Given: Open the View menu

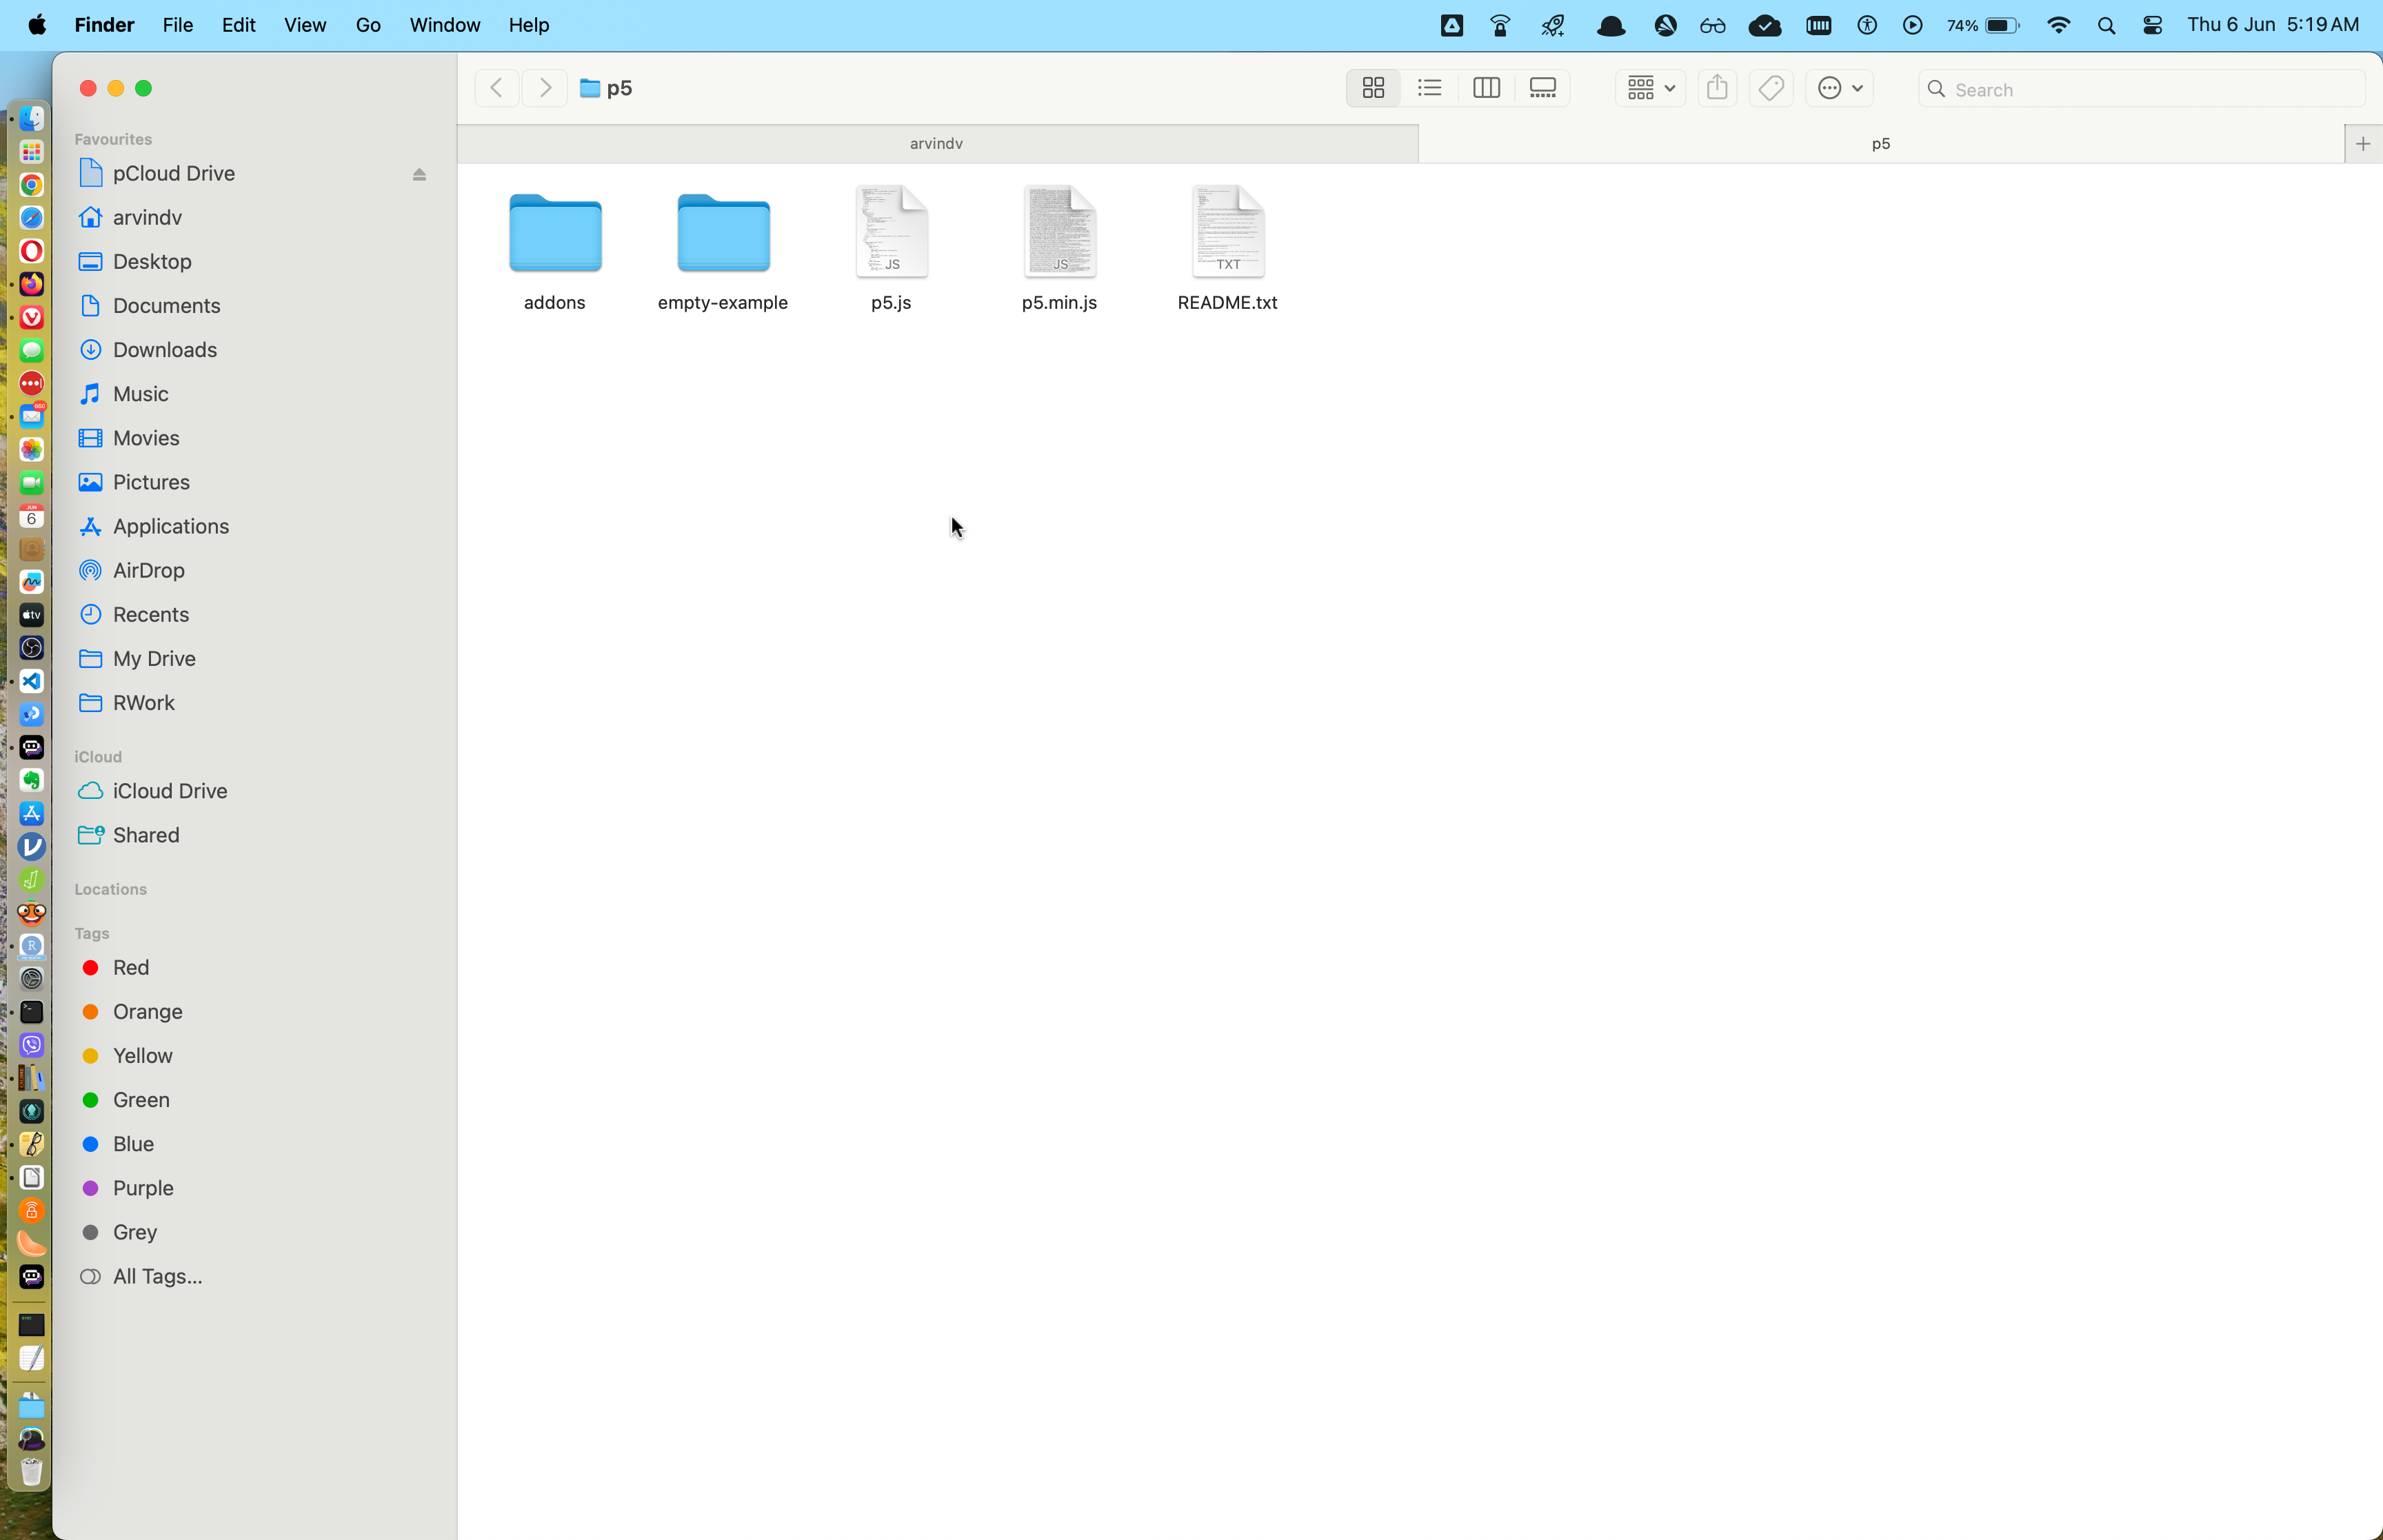Looking at the screenshot, I should [305, 25].
